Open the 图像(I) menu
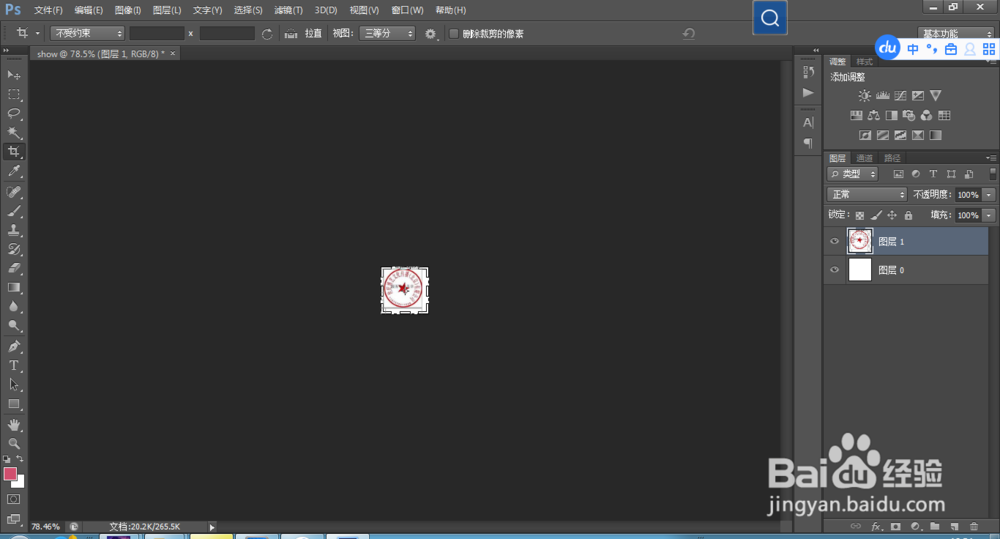The image size is (1000, 539). click(128, 10)
